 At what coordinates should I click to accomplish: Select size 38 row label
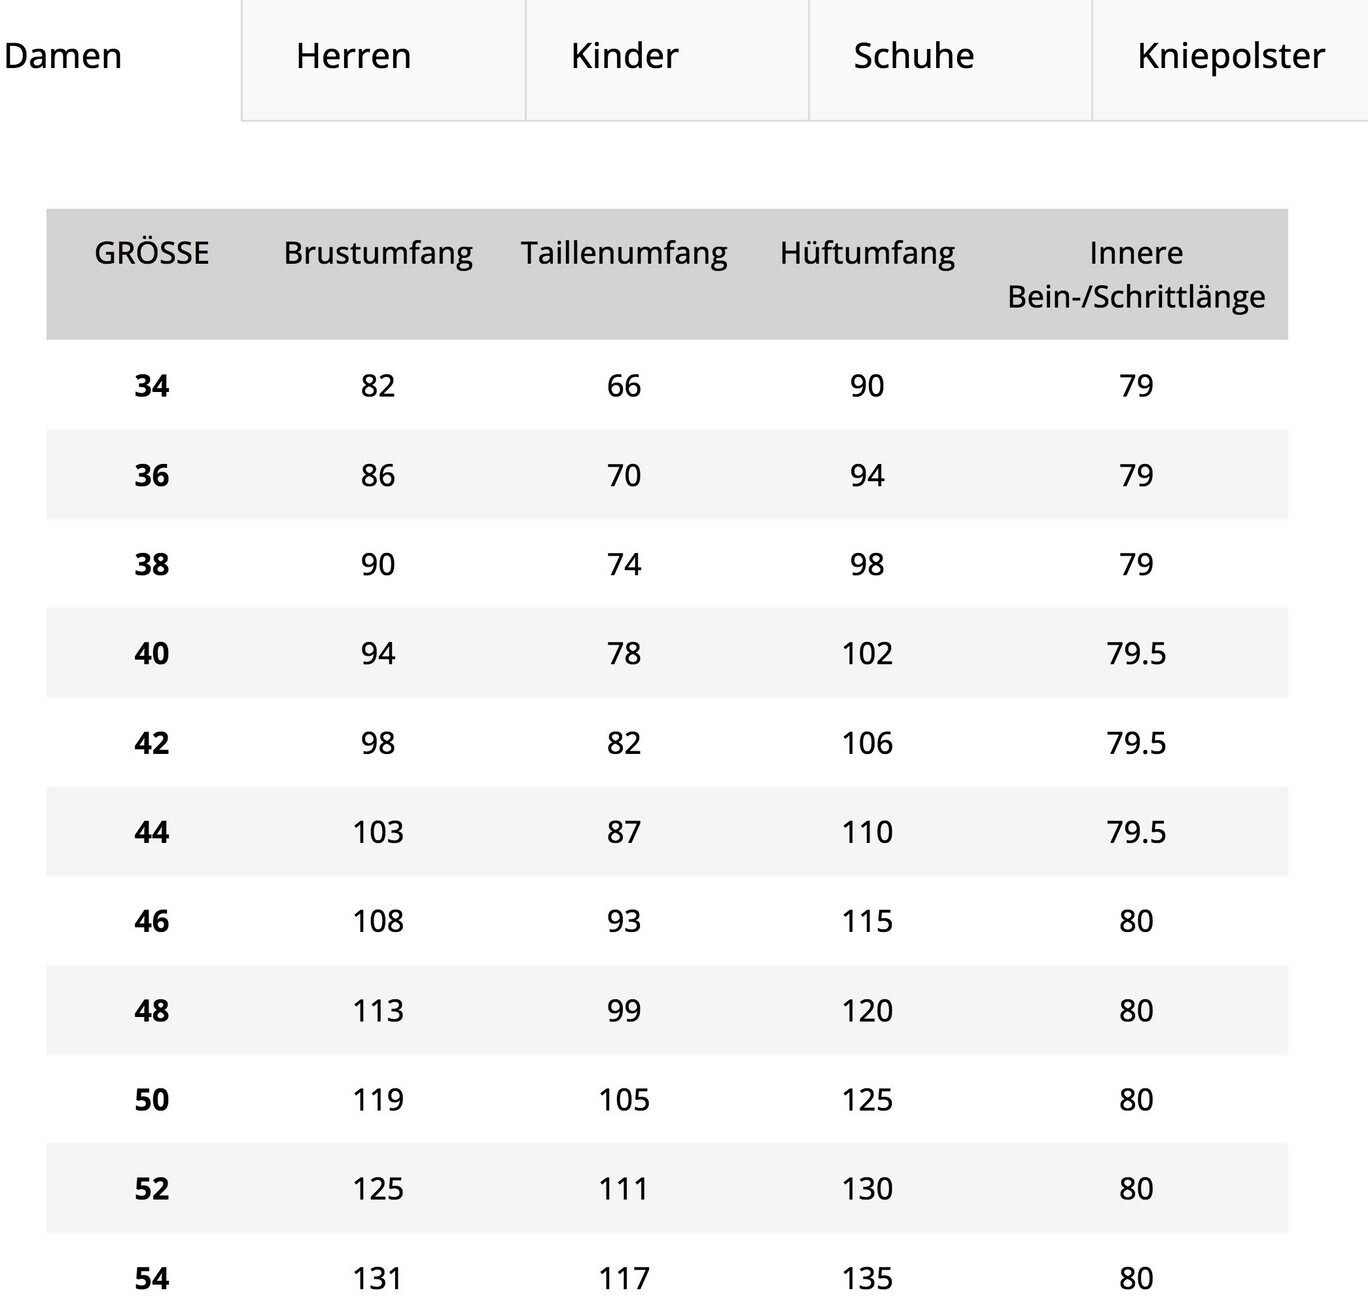tap(152, 564)
